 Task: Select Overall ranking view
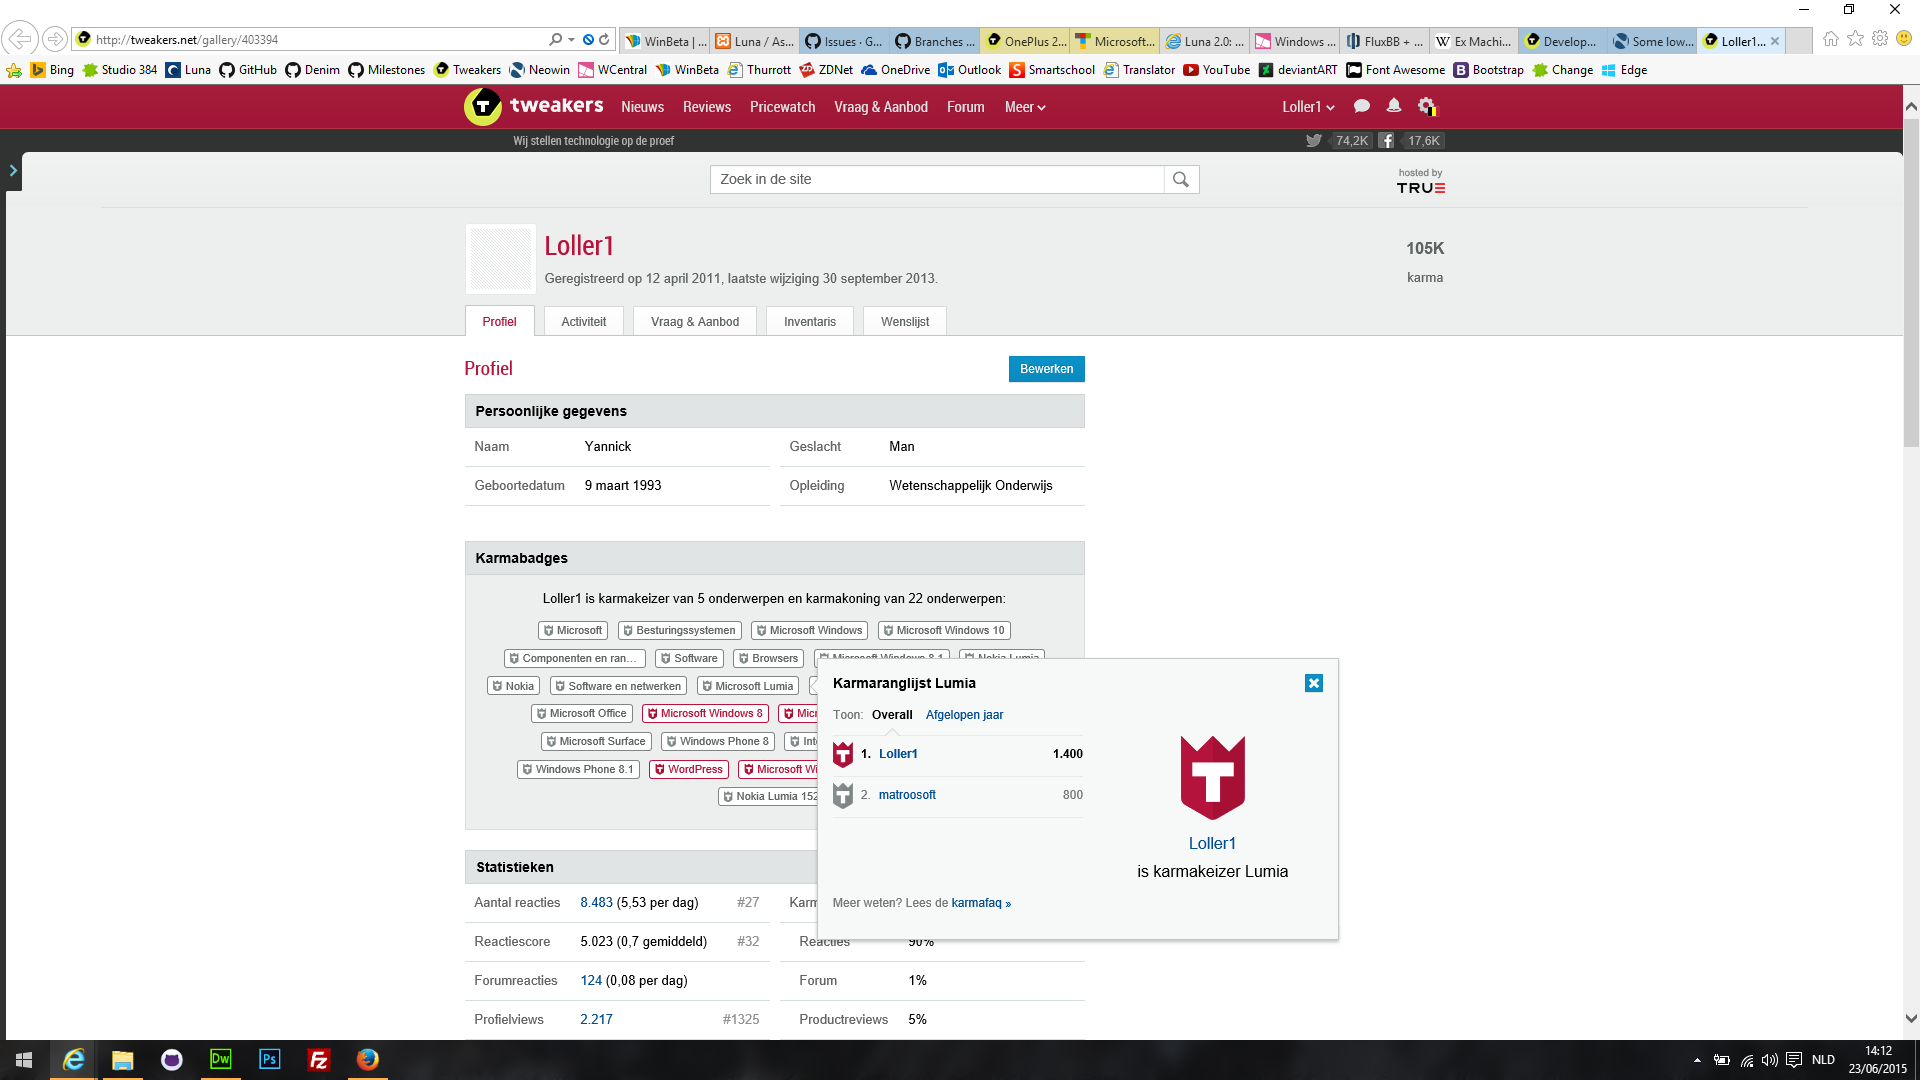(x=892, y=715)
